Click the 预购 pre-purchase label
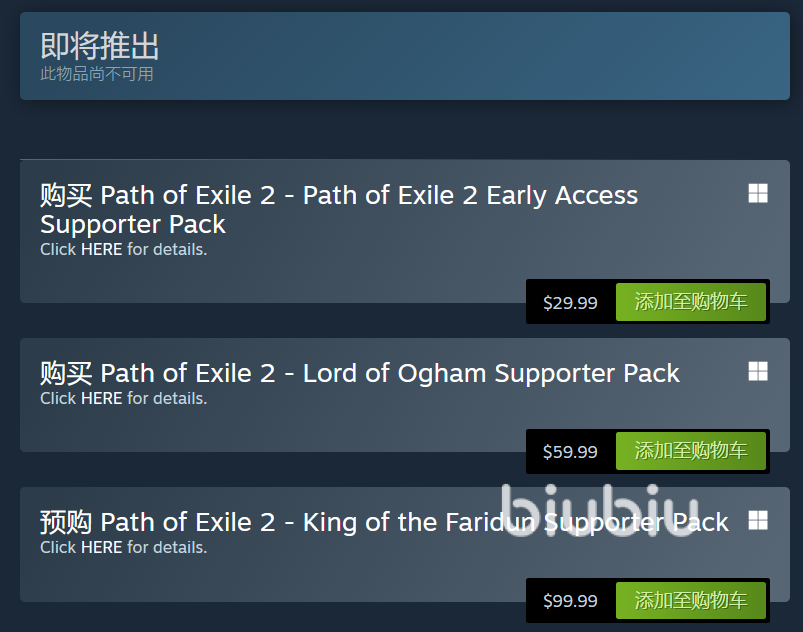Image resolution: width=803 pixels, height=632 pixels. (x=66, y=522)
